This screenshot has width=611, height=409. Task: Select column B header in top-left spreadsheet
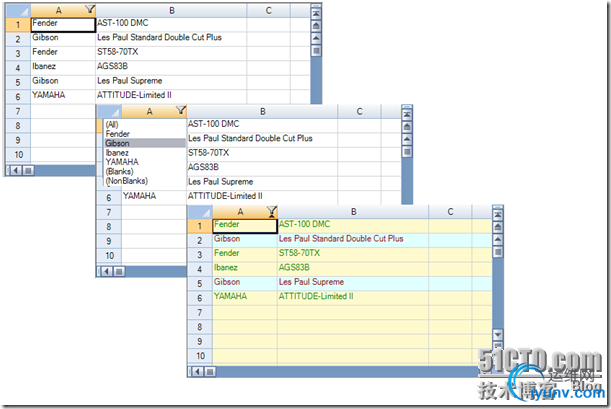click(x=171, y=11)
